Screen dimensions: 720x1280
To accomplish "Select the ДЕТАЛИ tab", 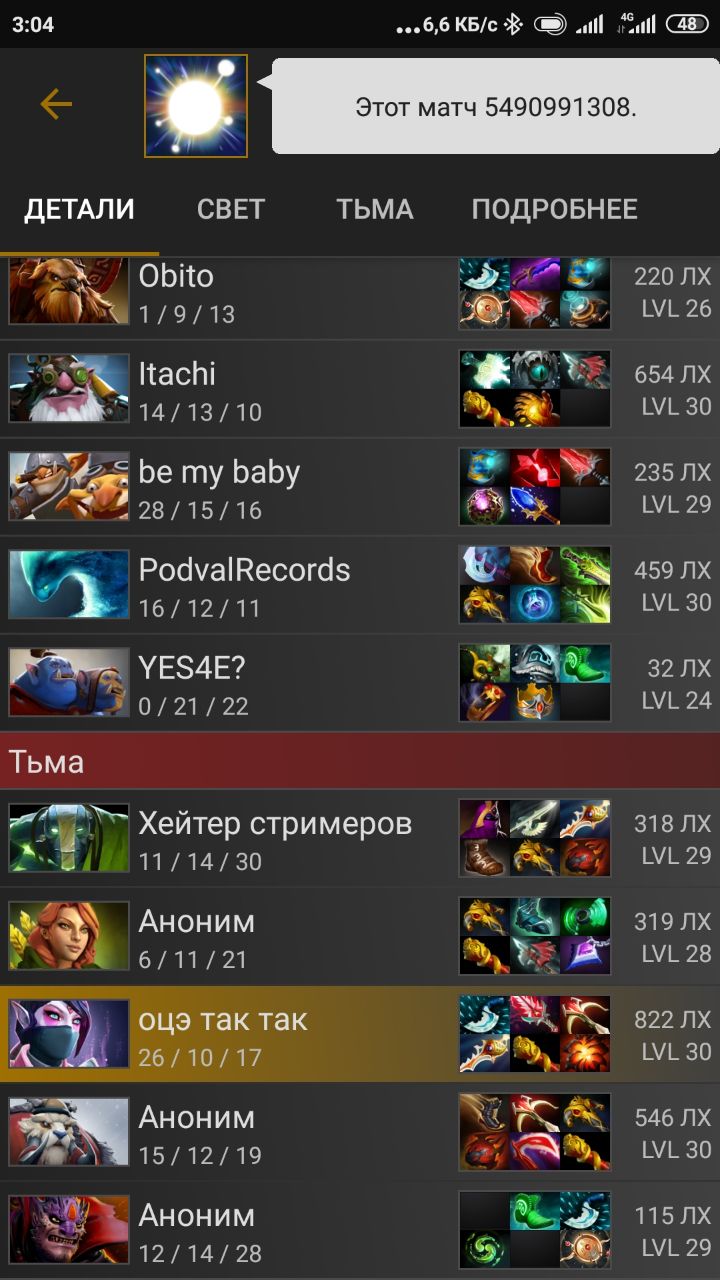I will click(79, 209).
